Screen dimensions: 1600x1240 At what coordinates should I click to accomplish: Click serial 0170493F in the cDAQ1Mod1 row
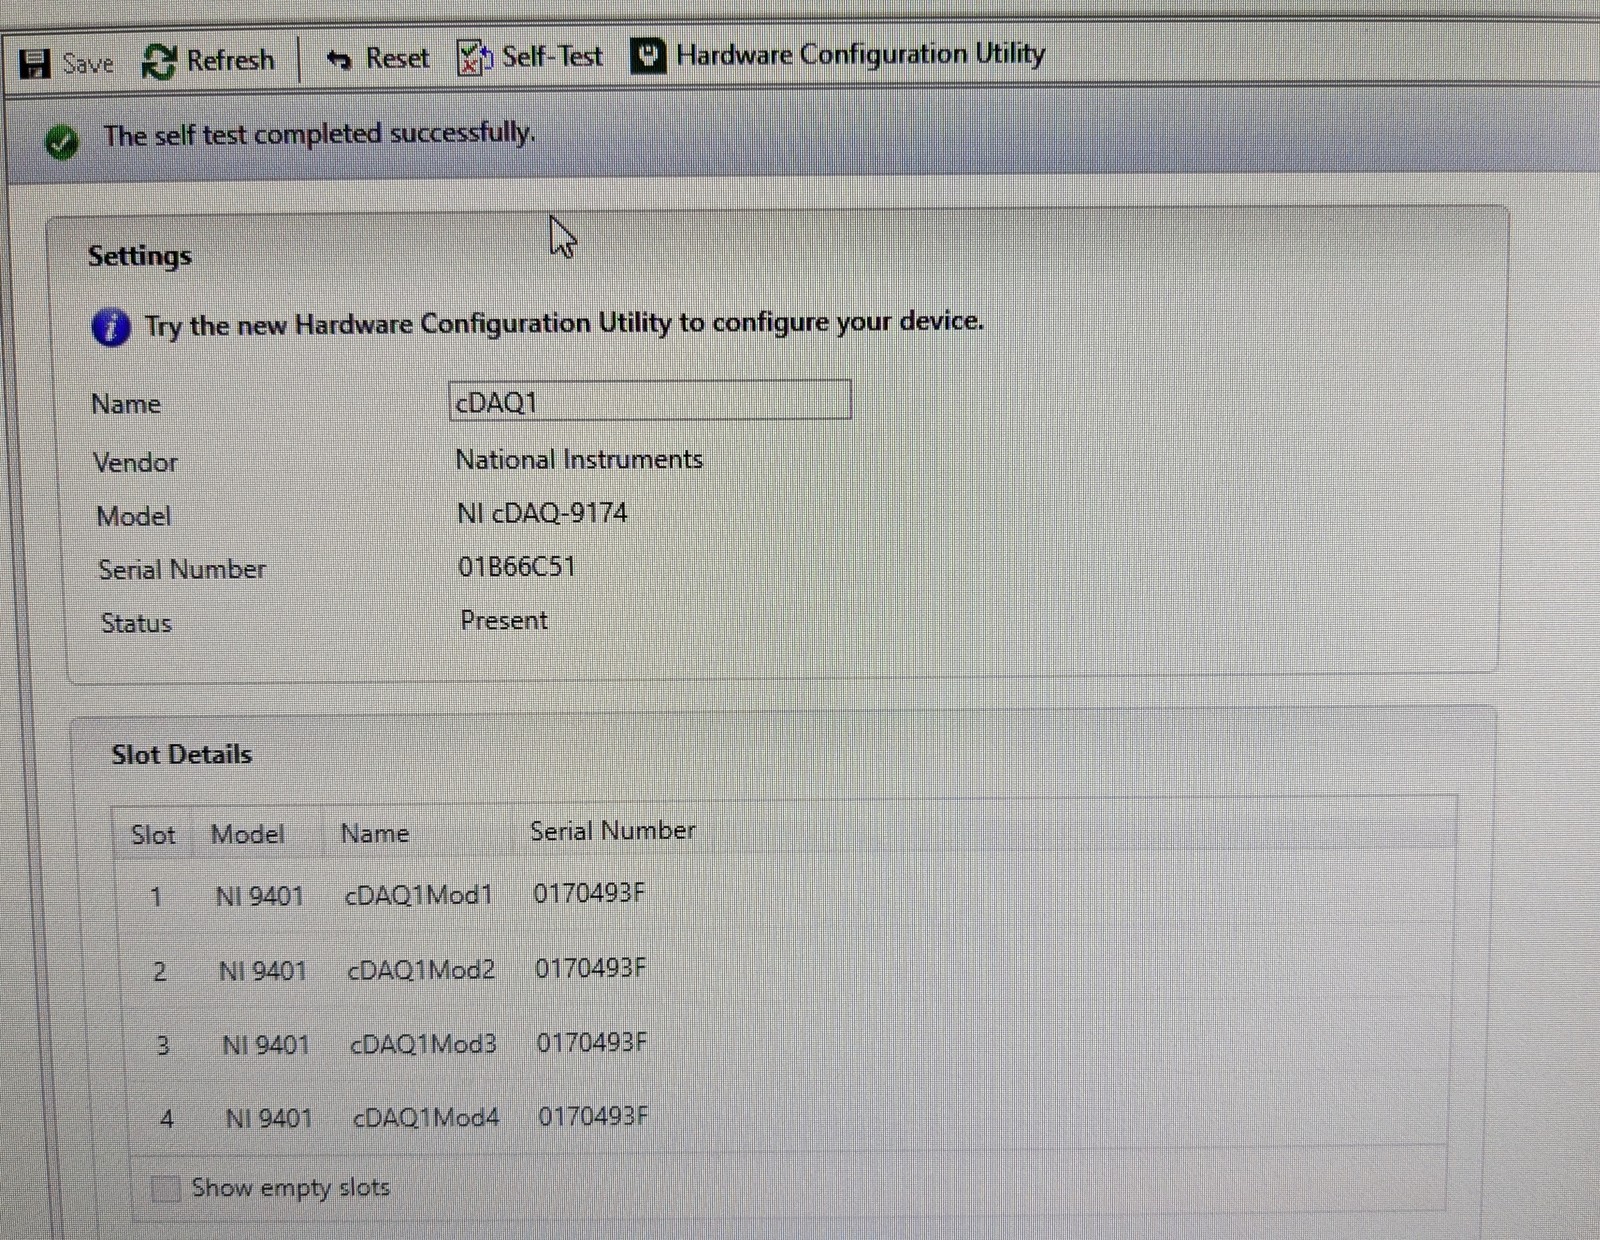click(x=589, y=893)
